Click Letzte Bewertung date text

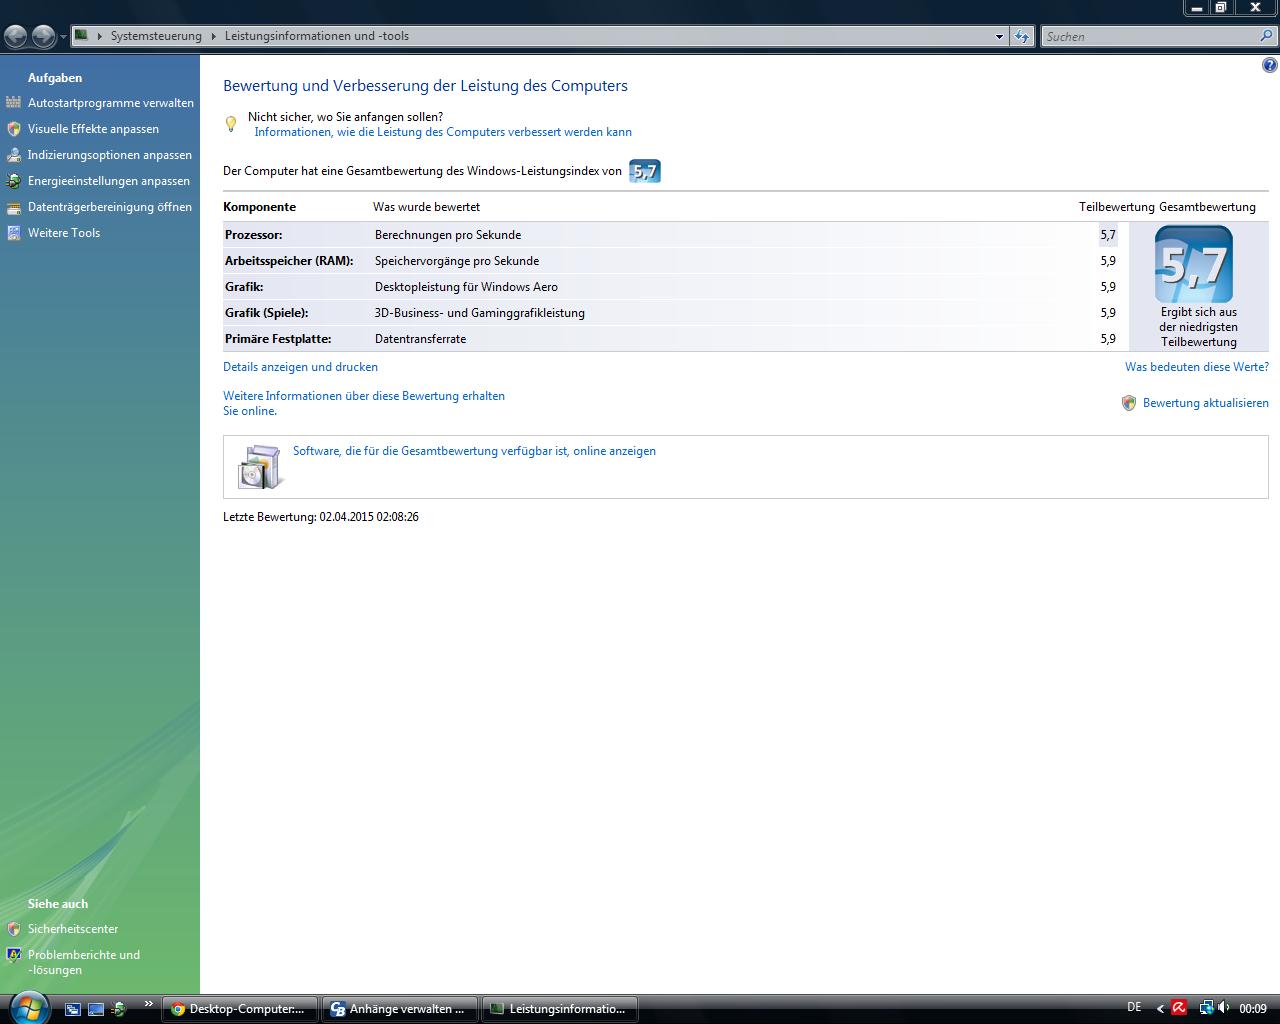click(x=321, y=517)
